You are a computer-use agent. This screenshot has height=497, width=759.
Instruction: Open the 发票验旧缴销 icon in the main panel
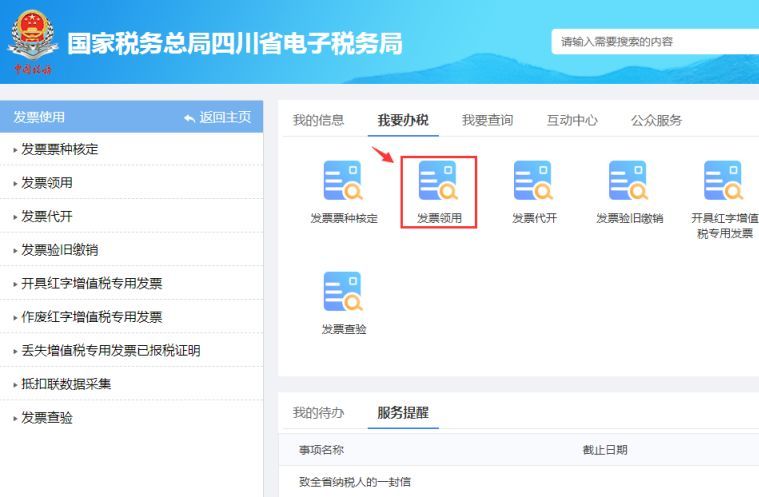click(628, 181)
